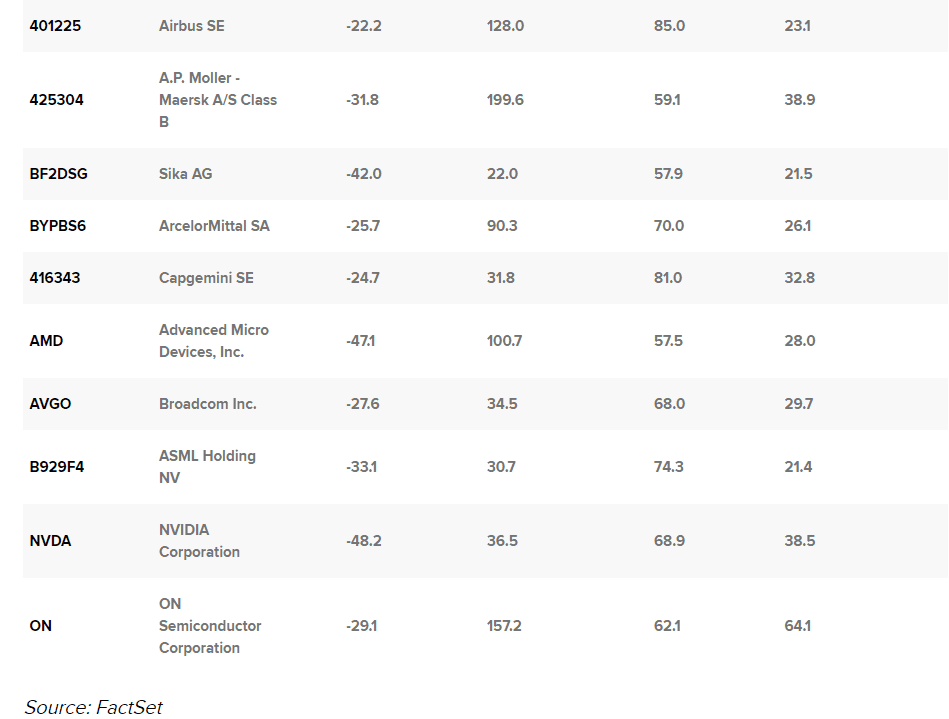Click the 199.6 value in Maersk row
This screenshot has height=719, width=949.
point(505,100)
